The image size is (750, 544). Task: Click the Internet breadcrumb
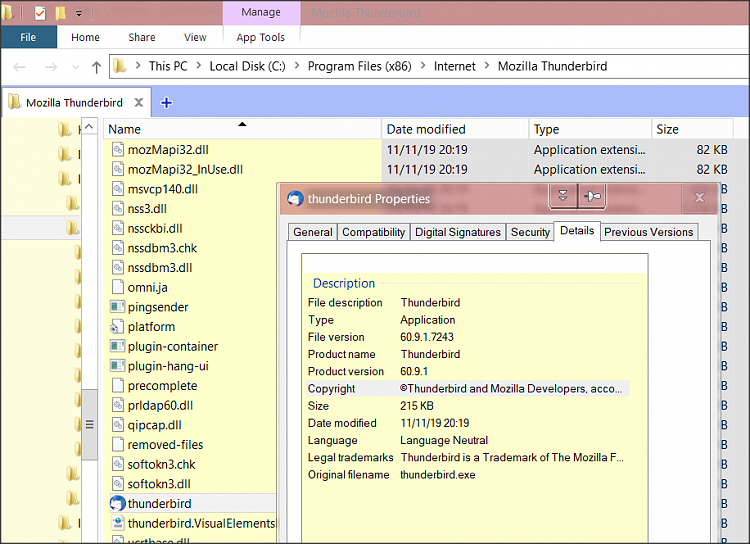(x=454, y=66)
